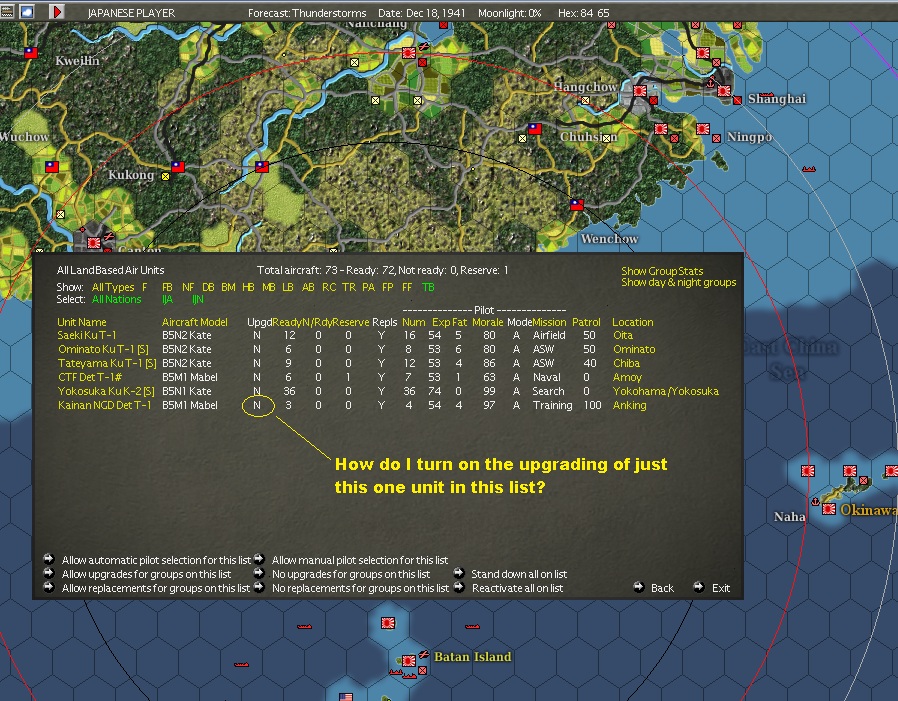Click Upgd N for Yokosuka Ku K-2
This screenshot has height=701, width=898.
(x=257, y=391)
